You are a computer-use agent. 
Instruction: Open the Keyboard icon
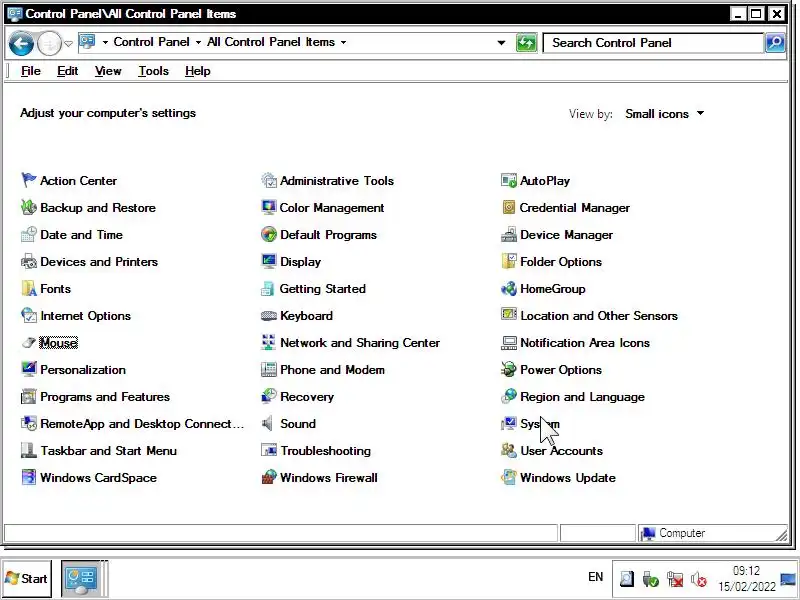[268, 315]
